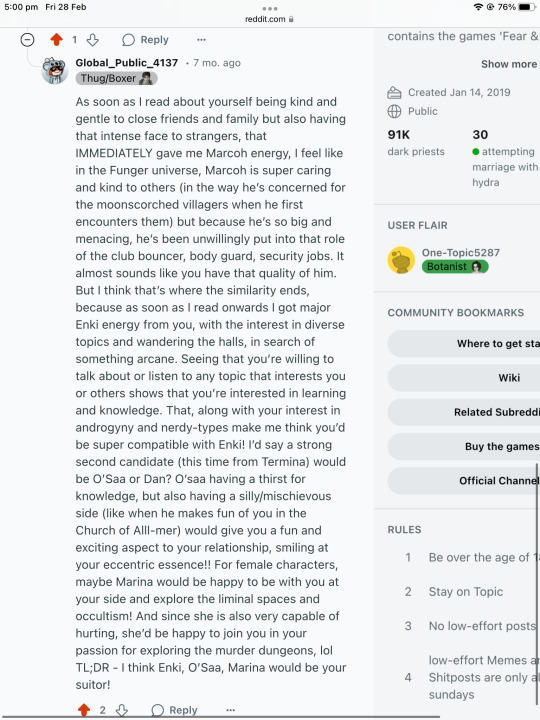Viewport: 540px width, 720px height.
Task: Click the downvote arrow on the bottom comment
Action: 122,710
